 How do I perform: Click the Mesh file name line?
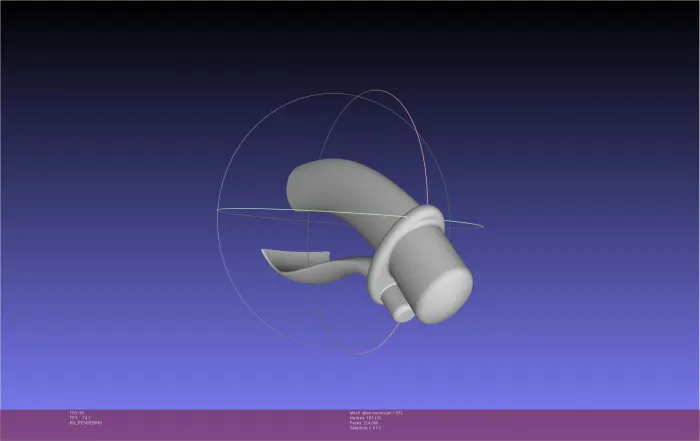[x=376, y=413]
